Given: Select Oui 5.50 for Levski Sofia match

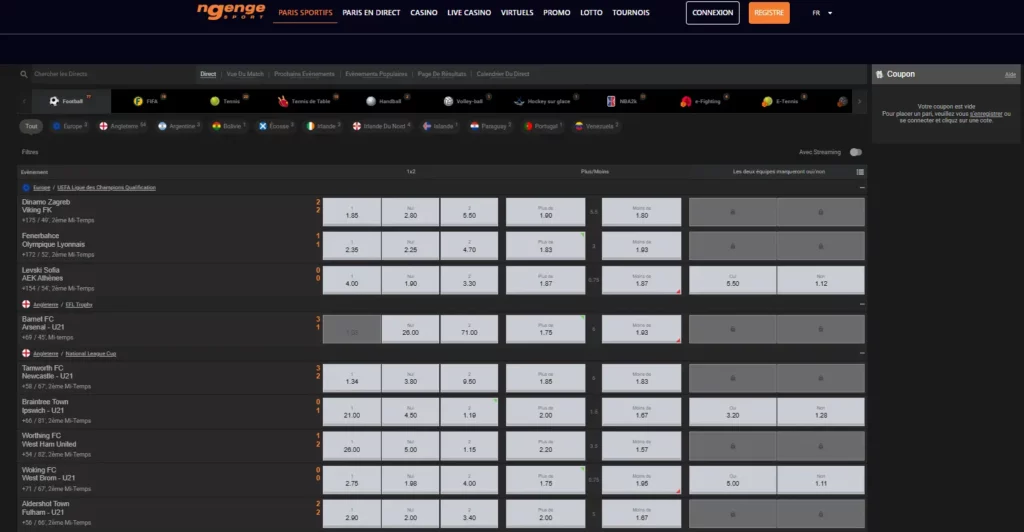Looking at the screenshot, I should point(733,280).
